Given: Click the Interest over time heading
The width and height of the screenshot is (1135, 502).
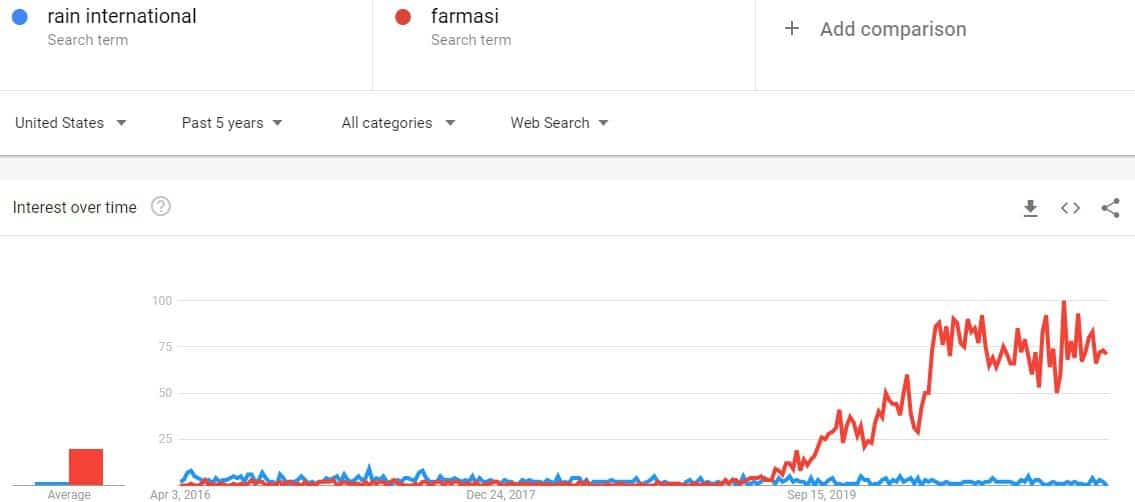Looking at the screenshot, I should tap(75, 208).
